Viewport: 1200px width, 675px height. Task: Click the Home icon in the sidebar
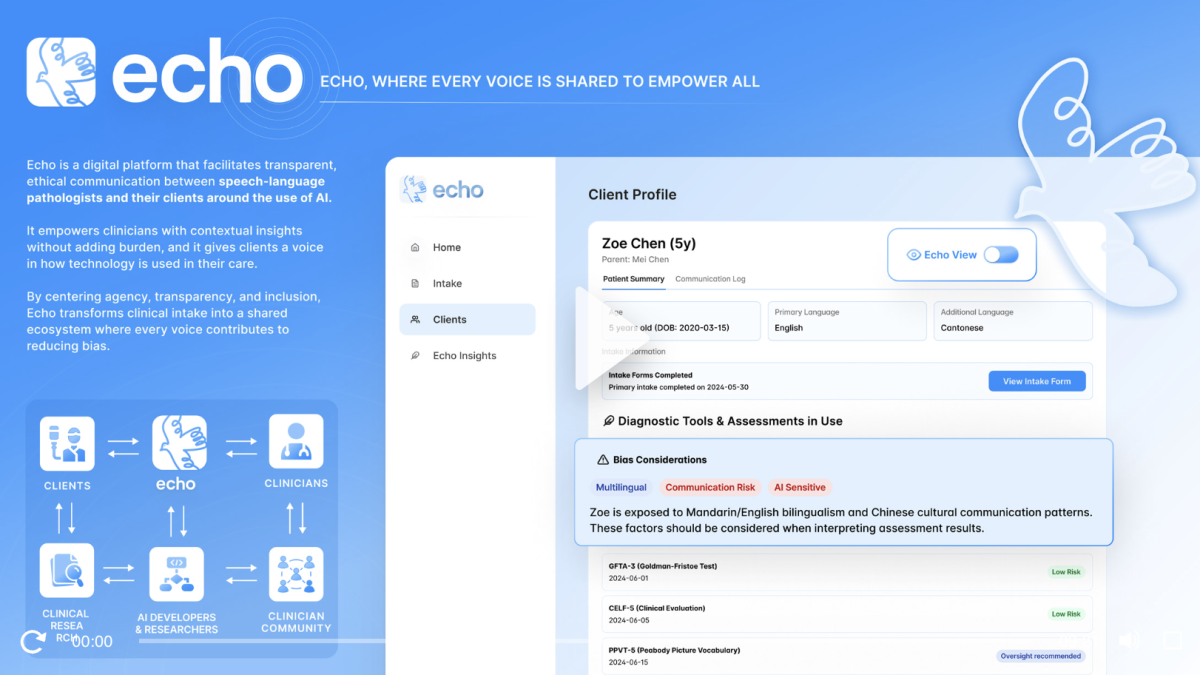pyautogui.click(x=415, y=248)
